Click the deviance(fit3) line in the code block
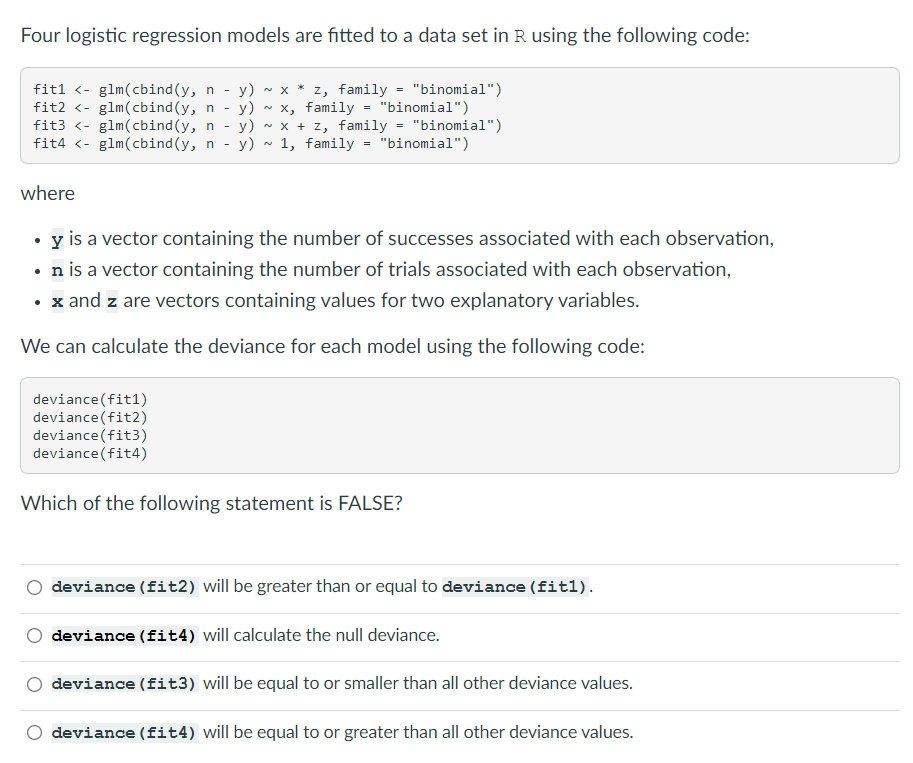The image size is (913, 763). point(90,436)
